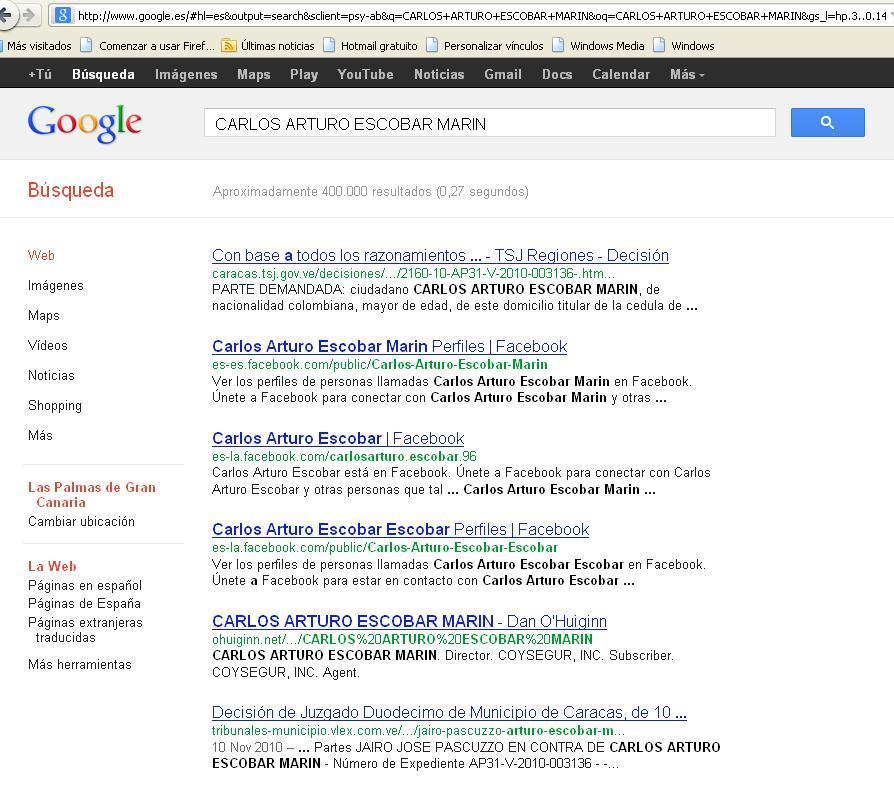
Task: Click the blue magnifier search button
Action: pyautogui.click(x=827, y=122)
